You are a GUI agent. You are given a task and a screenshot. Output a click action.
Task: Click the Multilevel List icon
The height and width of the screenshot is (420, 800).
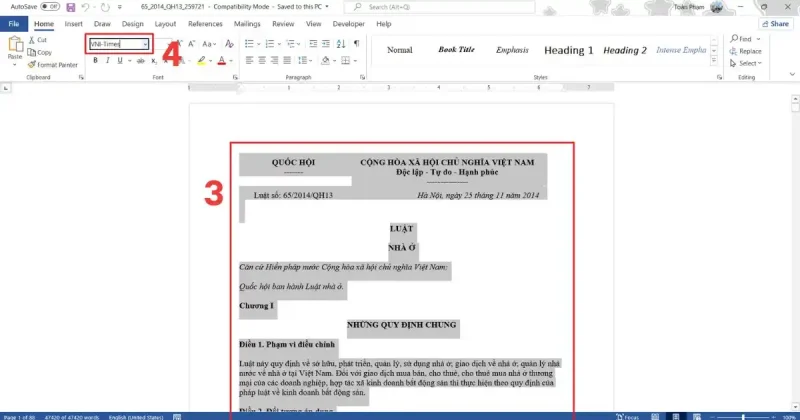coord(290,44)
